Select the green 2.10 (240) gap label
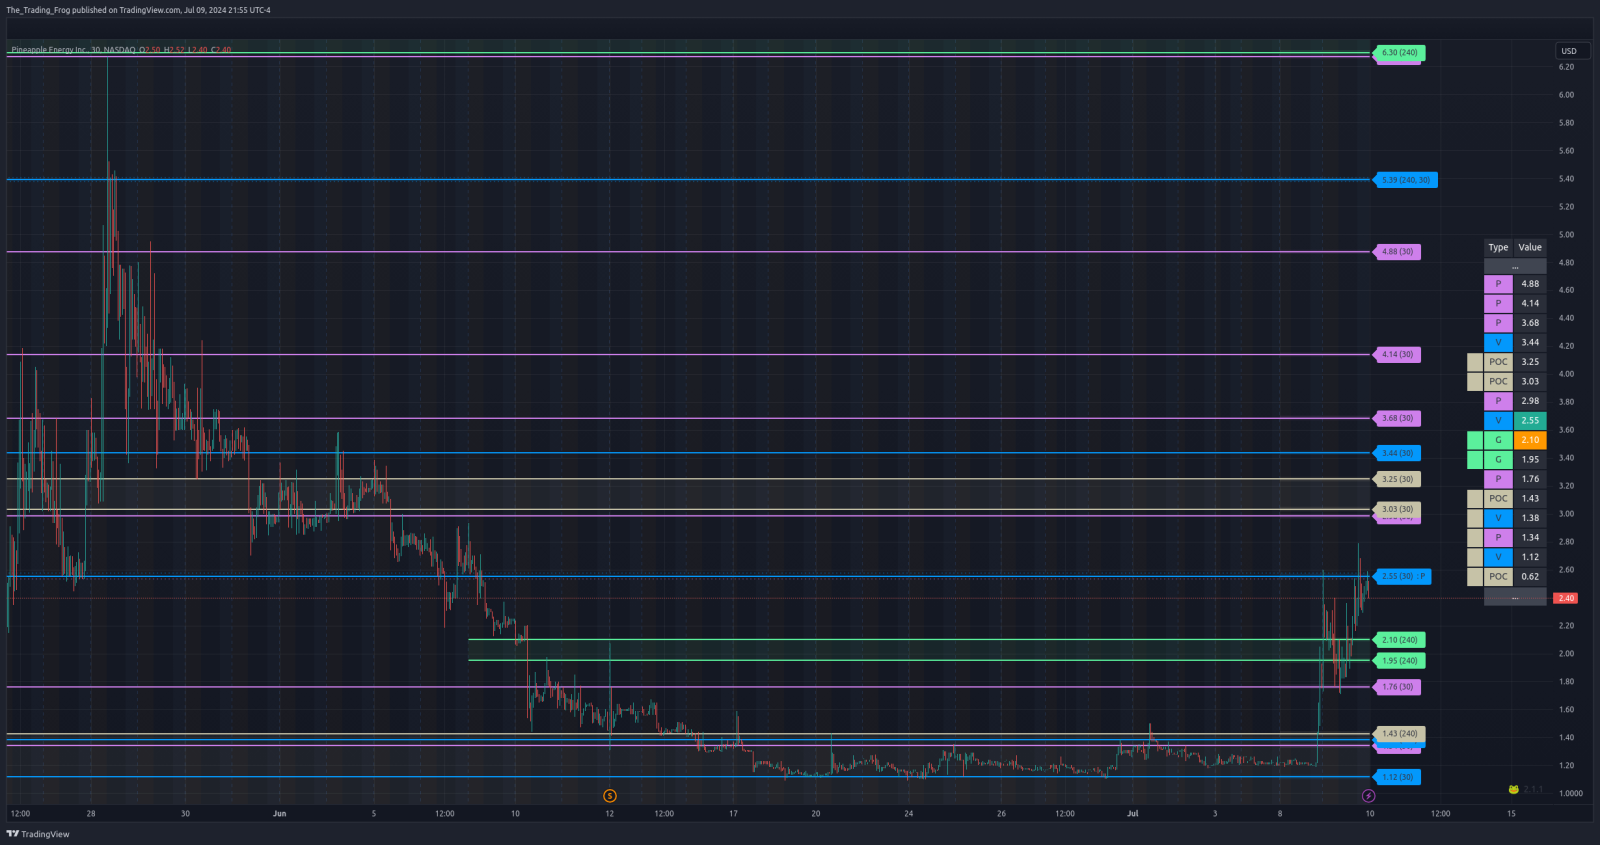The width and height of the screenshot is (1600, 845). pos(1400,640)
